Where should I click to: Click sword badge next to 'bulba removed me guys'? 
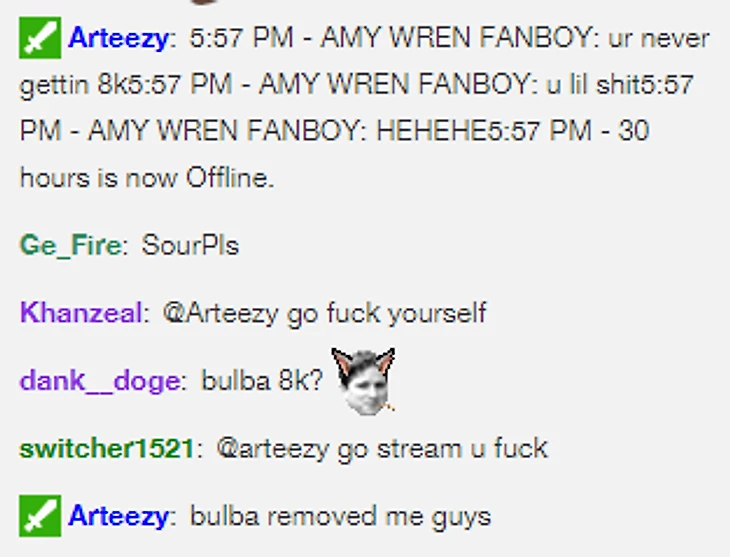[x=40, y=516]
